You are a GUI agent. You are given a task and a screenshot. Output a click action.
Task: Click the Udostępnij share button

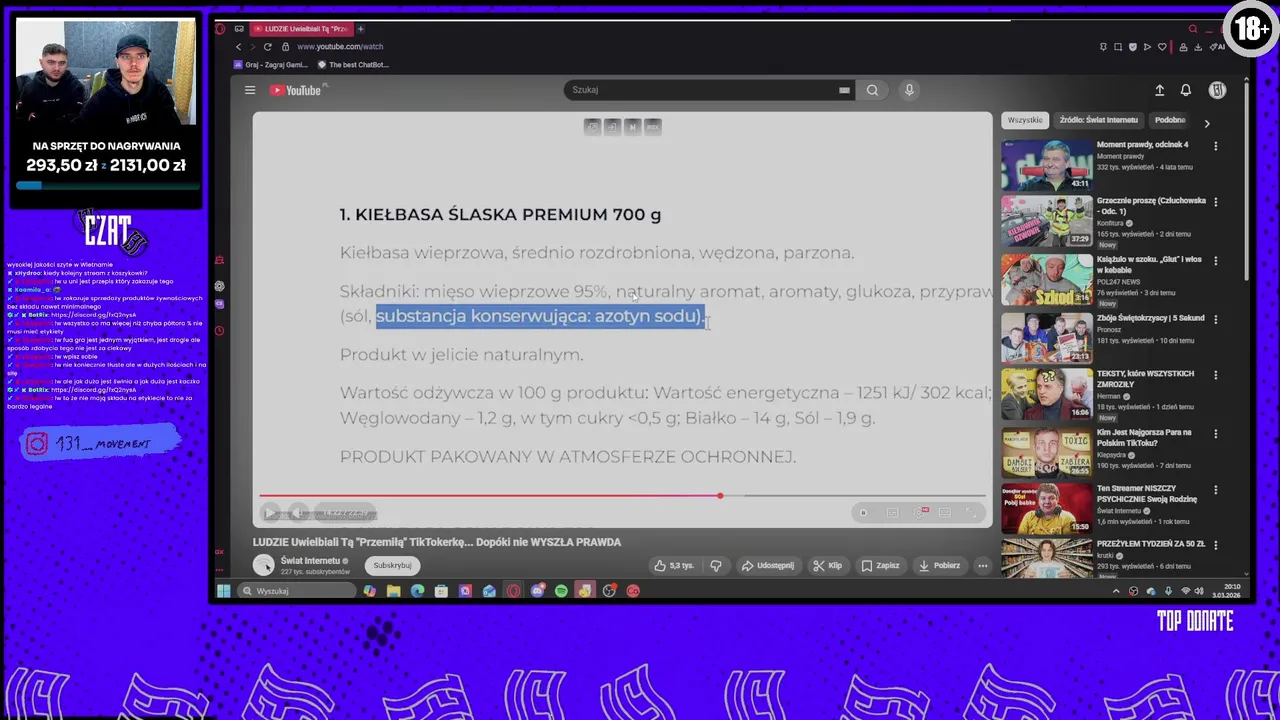(x=768, y=566)
